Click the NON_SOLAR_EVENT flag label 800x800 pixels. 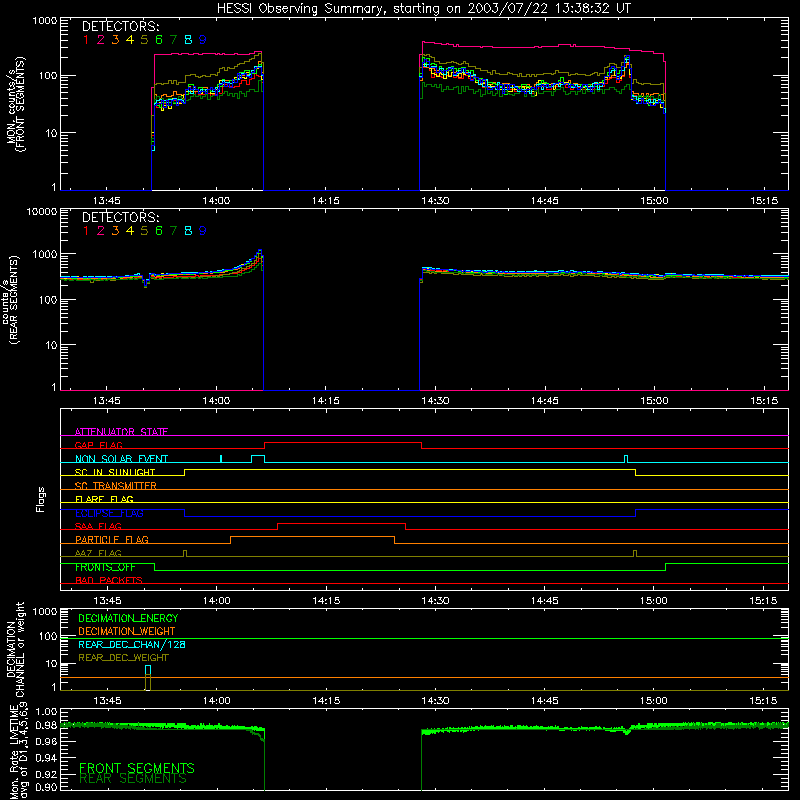(x=121, y=459)
